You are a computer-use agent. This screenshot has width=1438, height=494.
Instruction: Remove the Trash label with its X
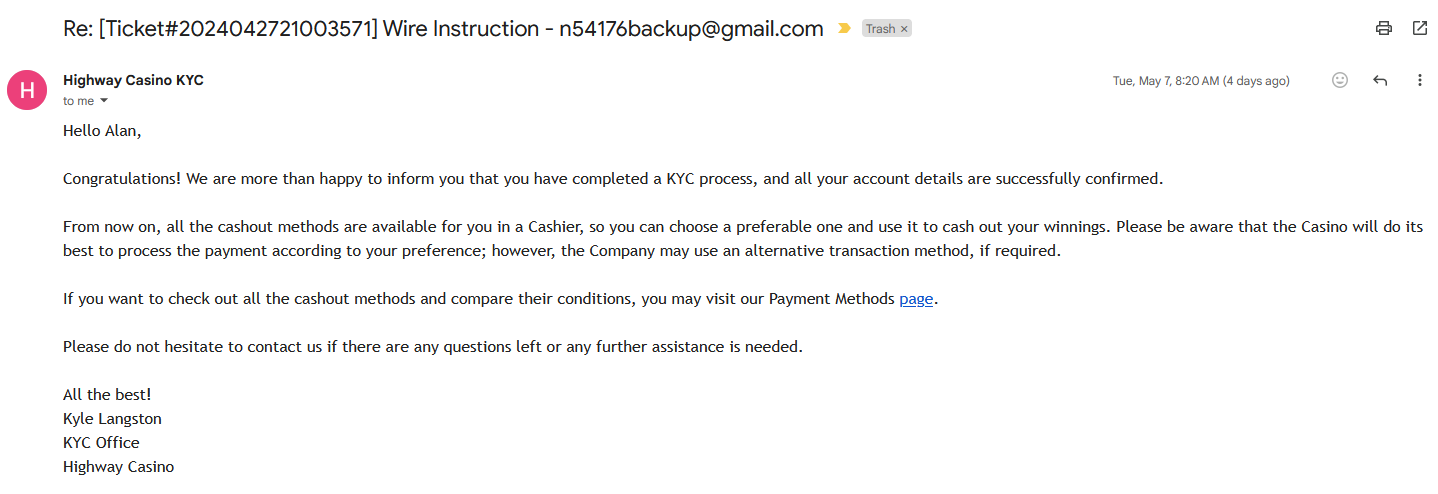[x=904, y=29]
